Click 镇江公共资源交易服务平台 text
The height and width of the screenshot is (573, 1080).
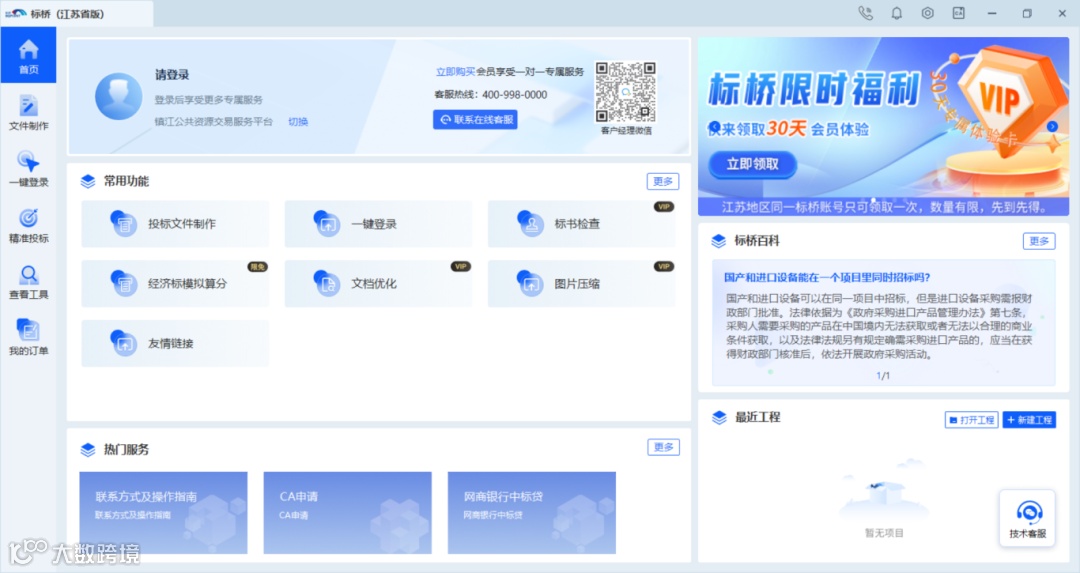tap(214, 122)
